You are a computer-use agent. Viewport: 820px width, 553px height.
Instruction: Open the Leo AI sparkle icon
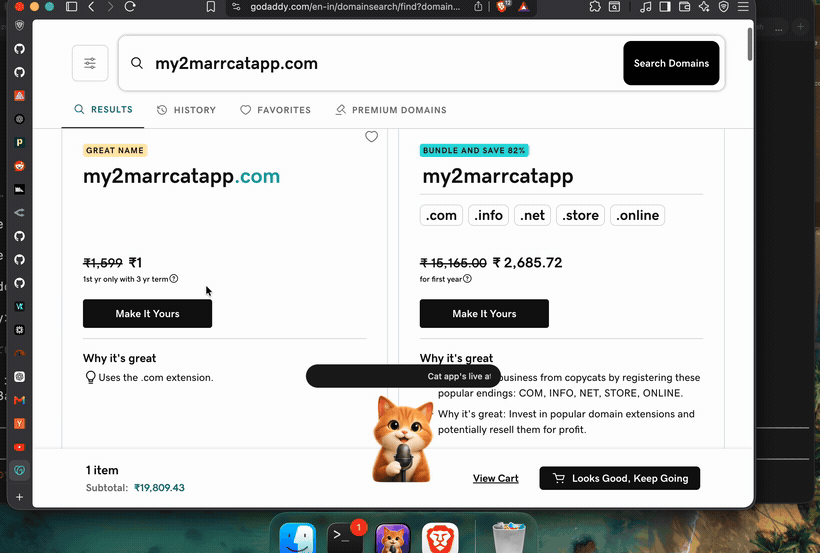click(704, 7)
